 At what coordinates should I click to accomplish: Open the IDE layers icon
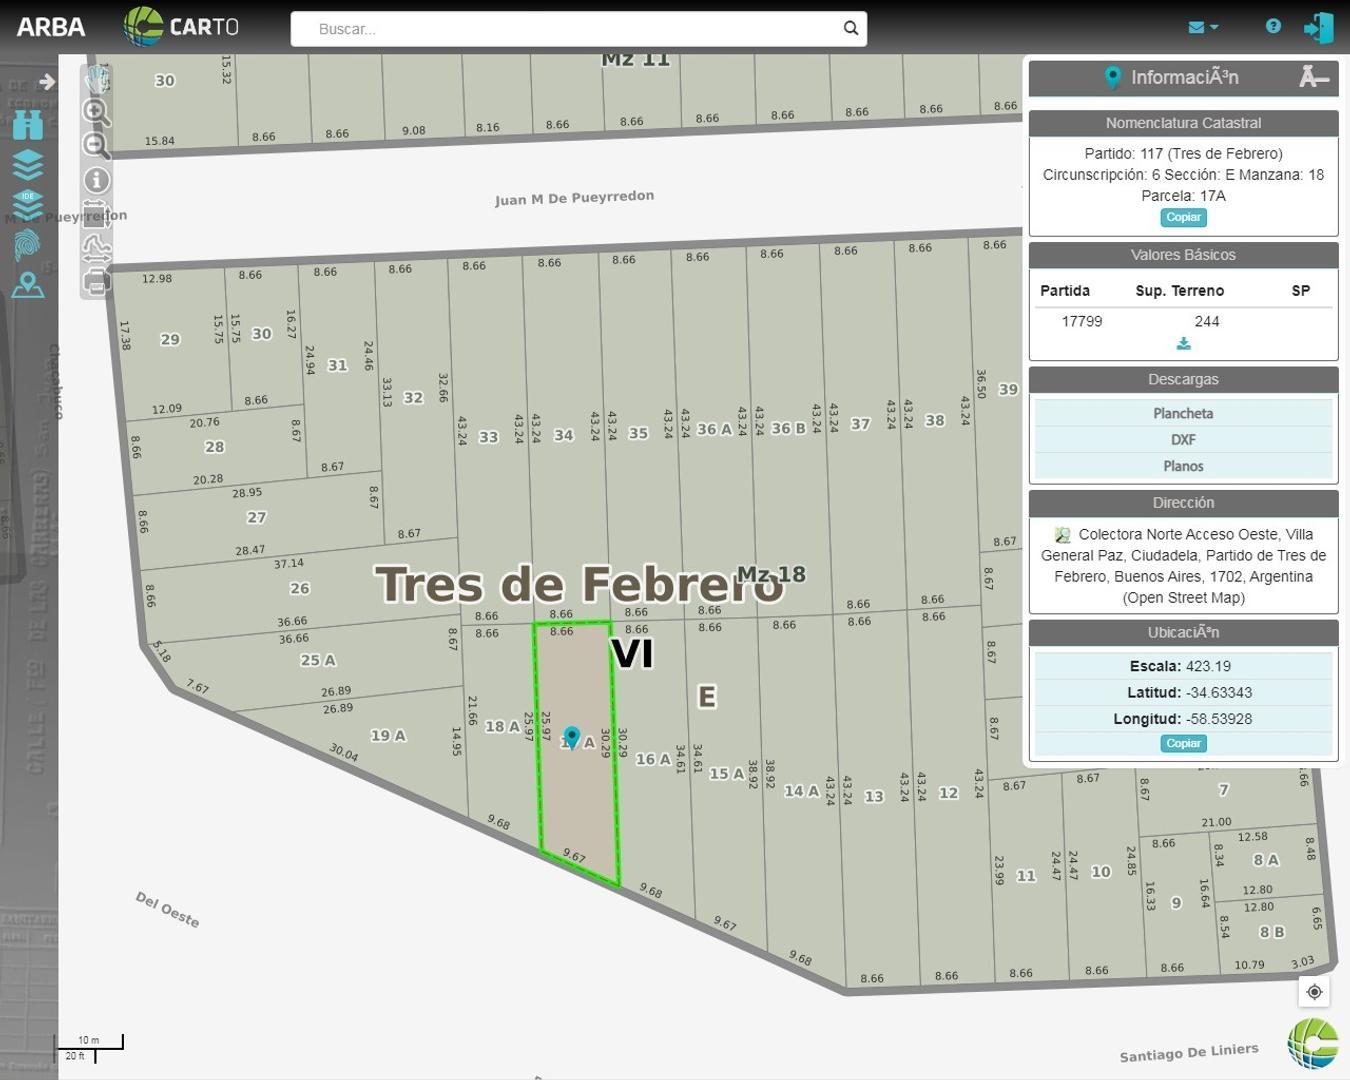[x=28, y=203]
